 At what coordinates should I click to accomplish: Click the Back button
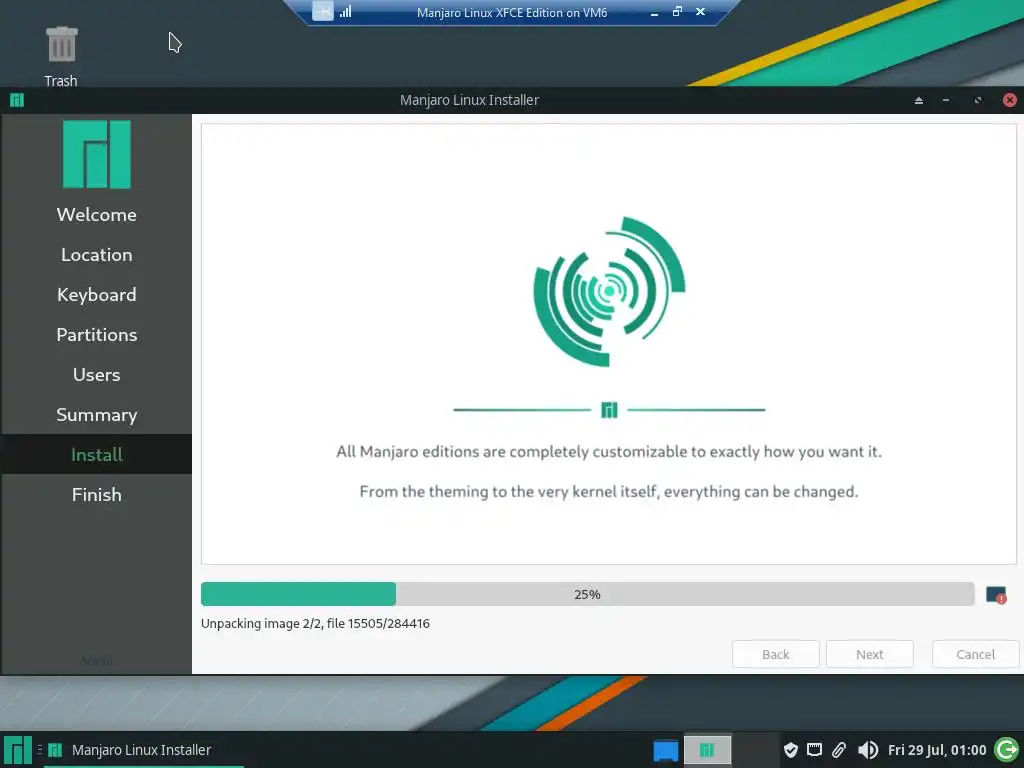click(776, 654)
